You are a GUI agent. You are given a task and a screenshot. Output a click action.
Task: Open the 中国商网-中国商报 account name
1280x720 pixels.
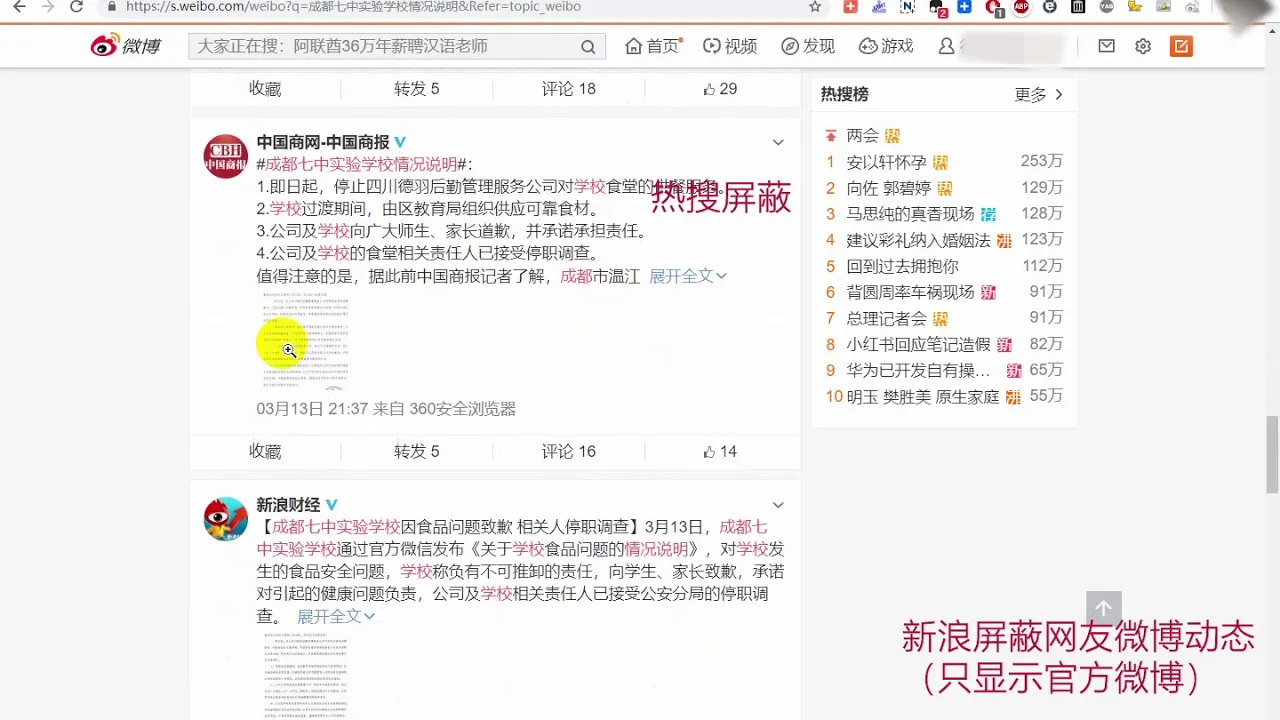(323, 142)
